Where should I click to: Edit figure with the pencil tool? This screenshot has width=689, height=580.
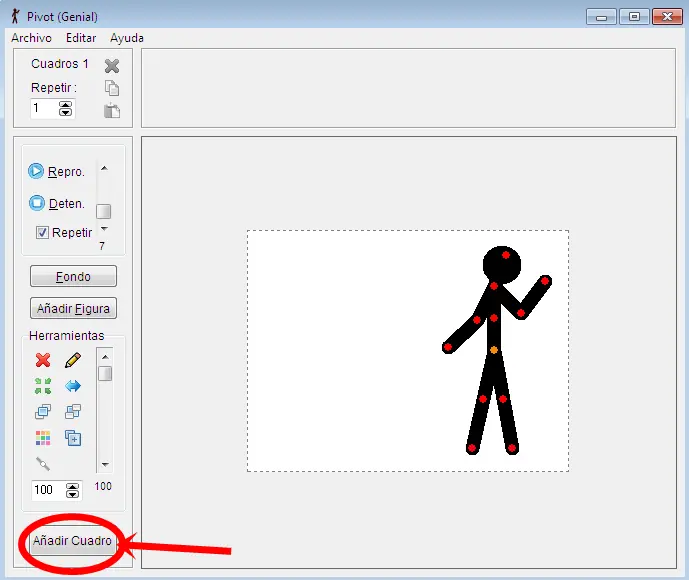73,360
